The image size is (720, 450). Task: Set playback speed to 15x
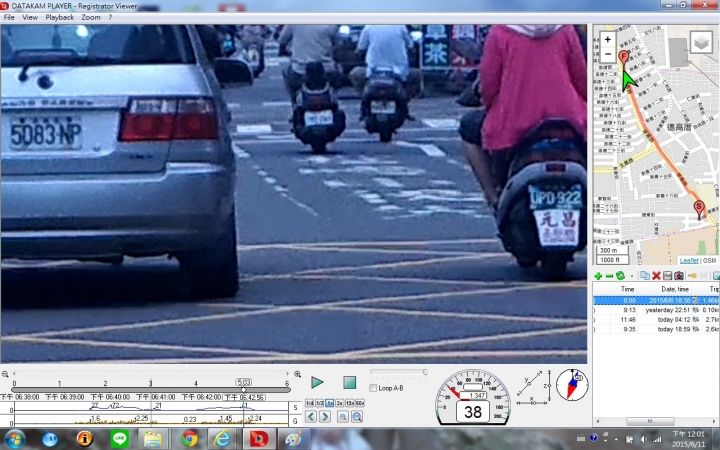pyautogui.click(x=350, y=403)
